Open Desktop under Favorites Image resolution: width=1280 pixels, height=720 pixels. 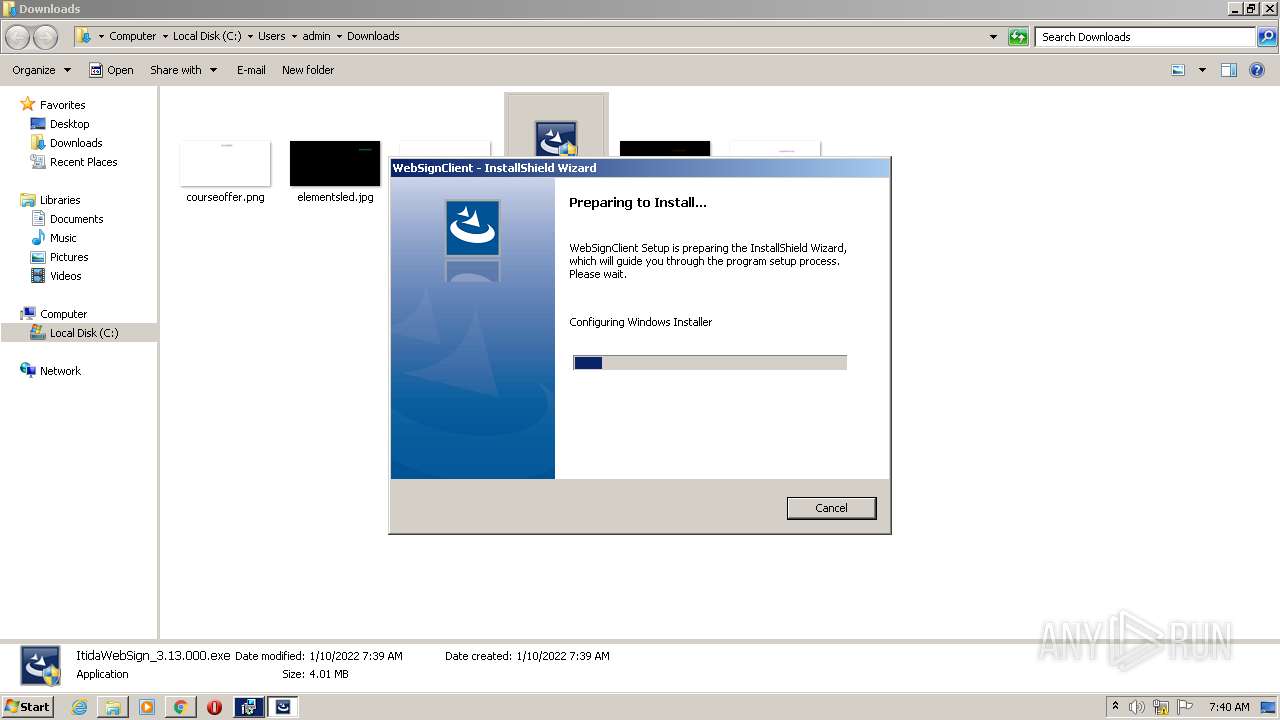(x=69, y=124)
